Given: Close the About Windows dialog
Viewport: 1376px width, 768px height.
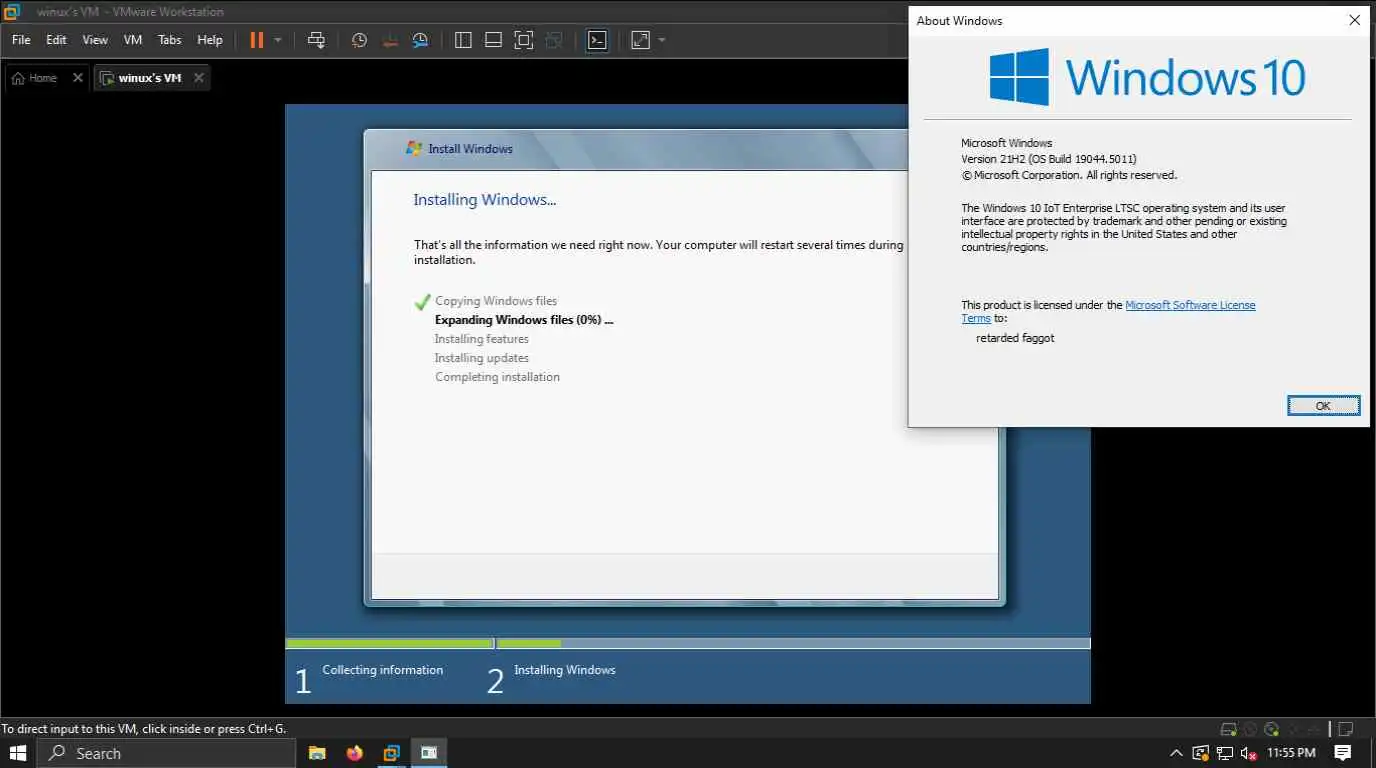Looking at the screenshot, I should 1354,20.
